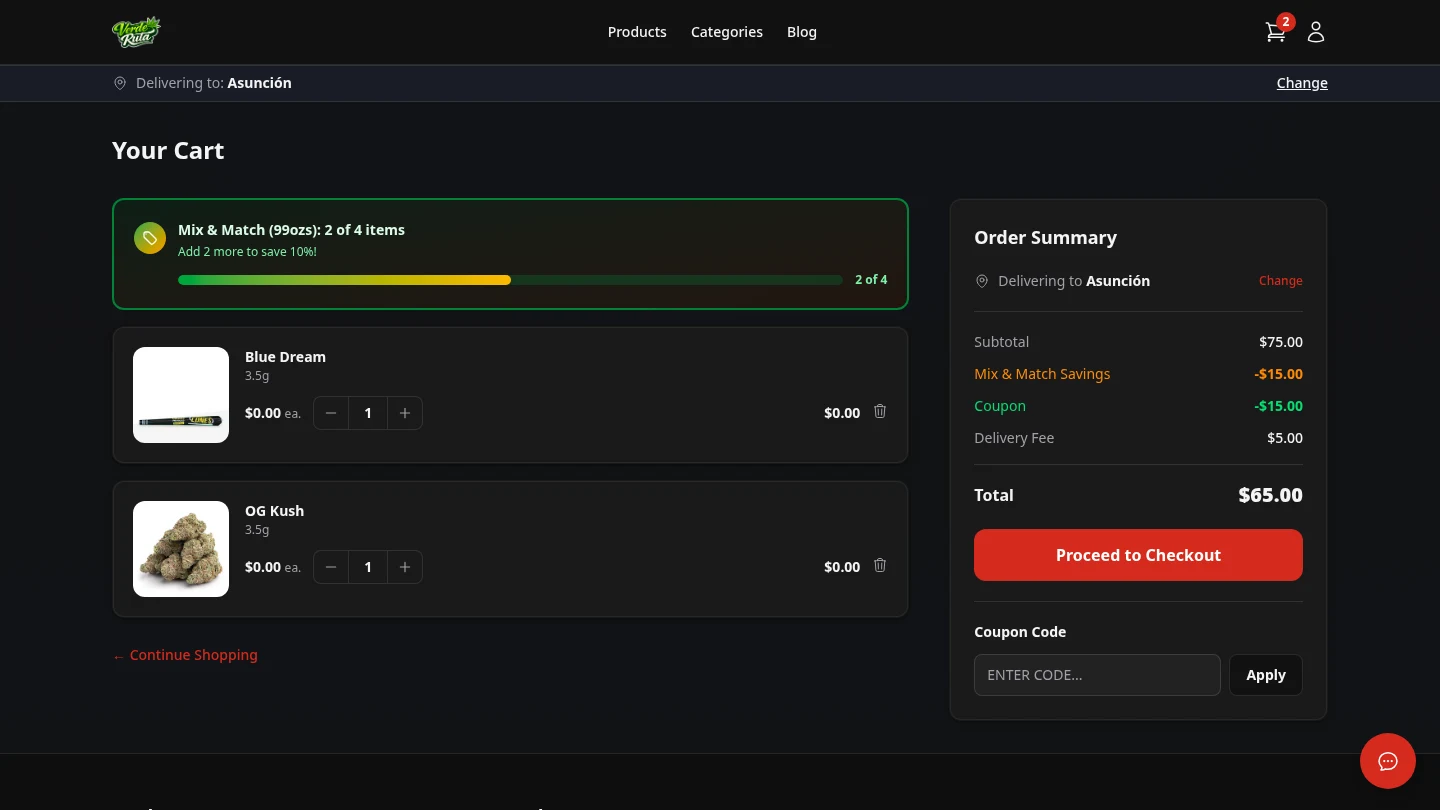
Task: Open the live chat bubble button
Action: pos(1387,761)
